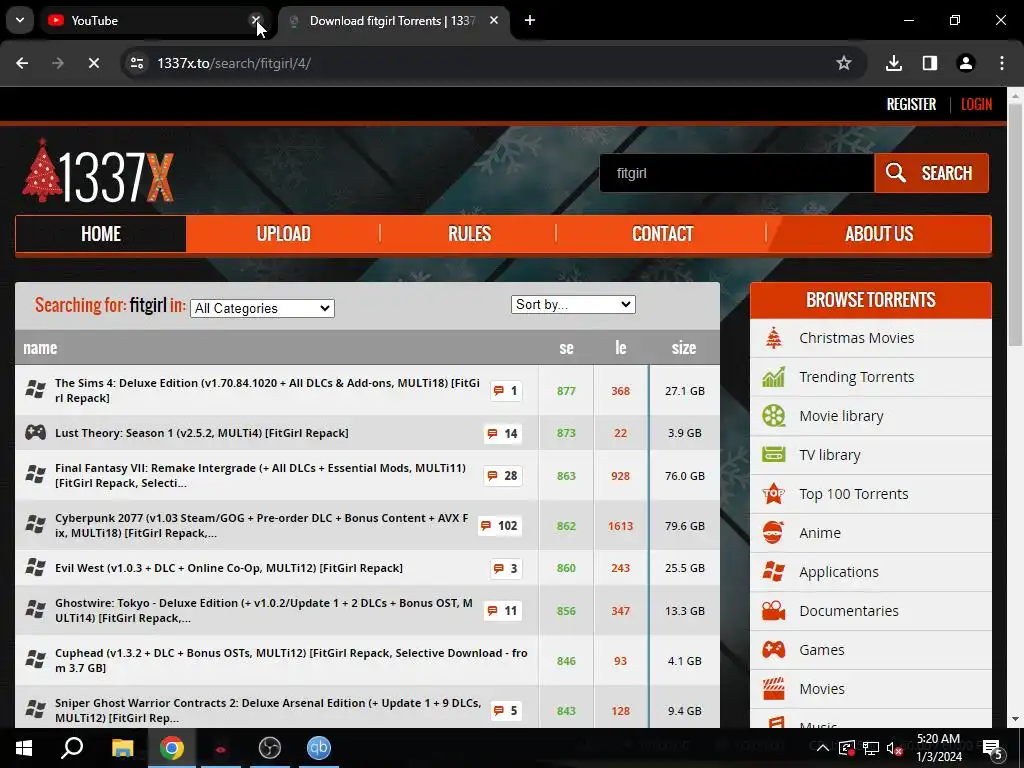Click the REGISTER link
The image size is (1024, 768).
[x=911, y=104]
